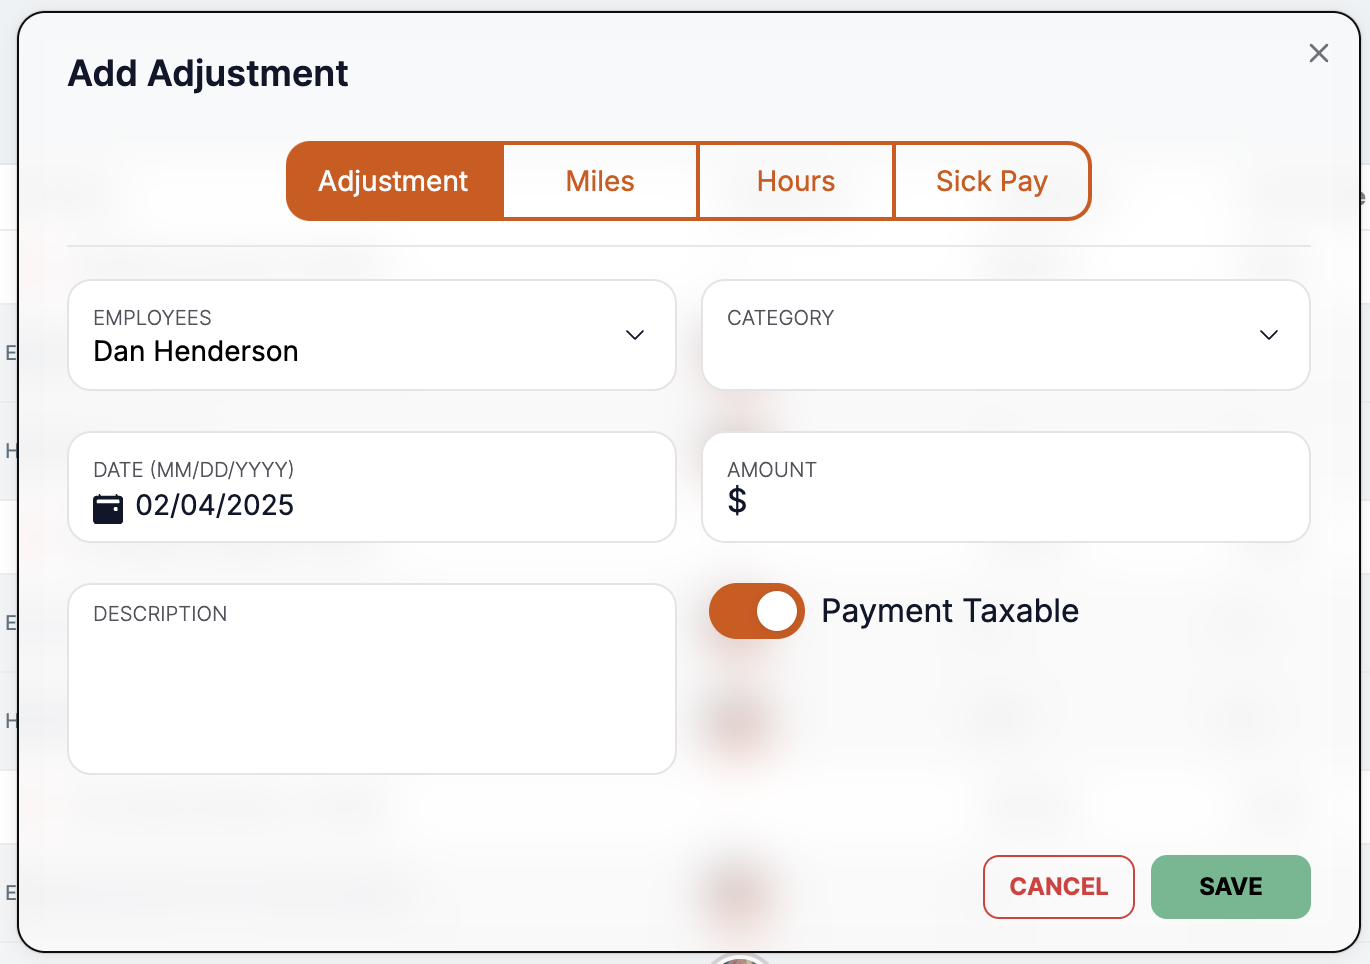
Task: Click the Employees field label
Action: 152,318
